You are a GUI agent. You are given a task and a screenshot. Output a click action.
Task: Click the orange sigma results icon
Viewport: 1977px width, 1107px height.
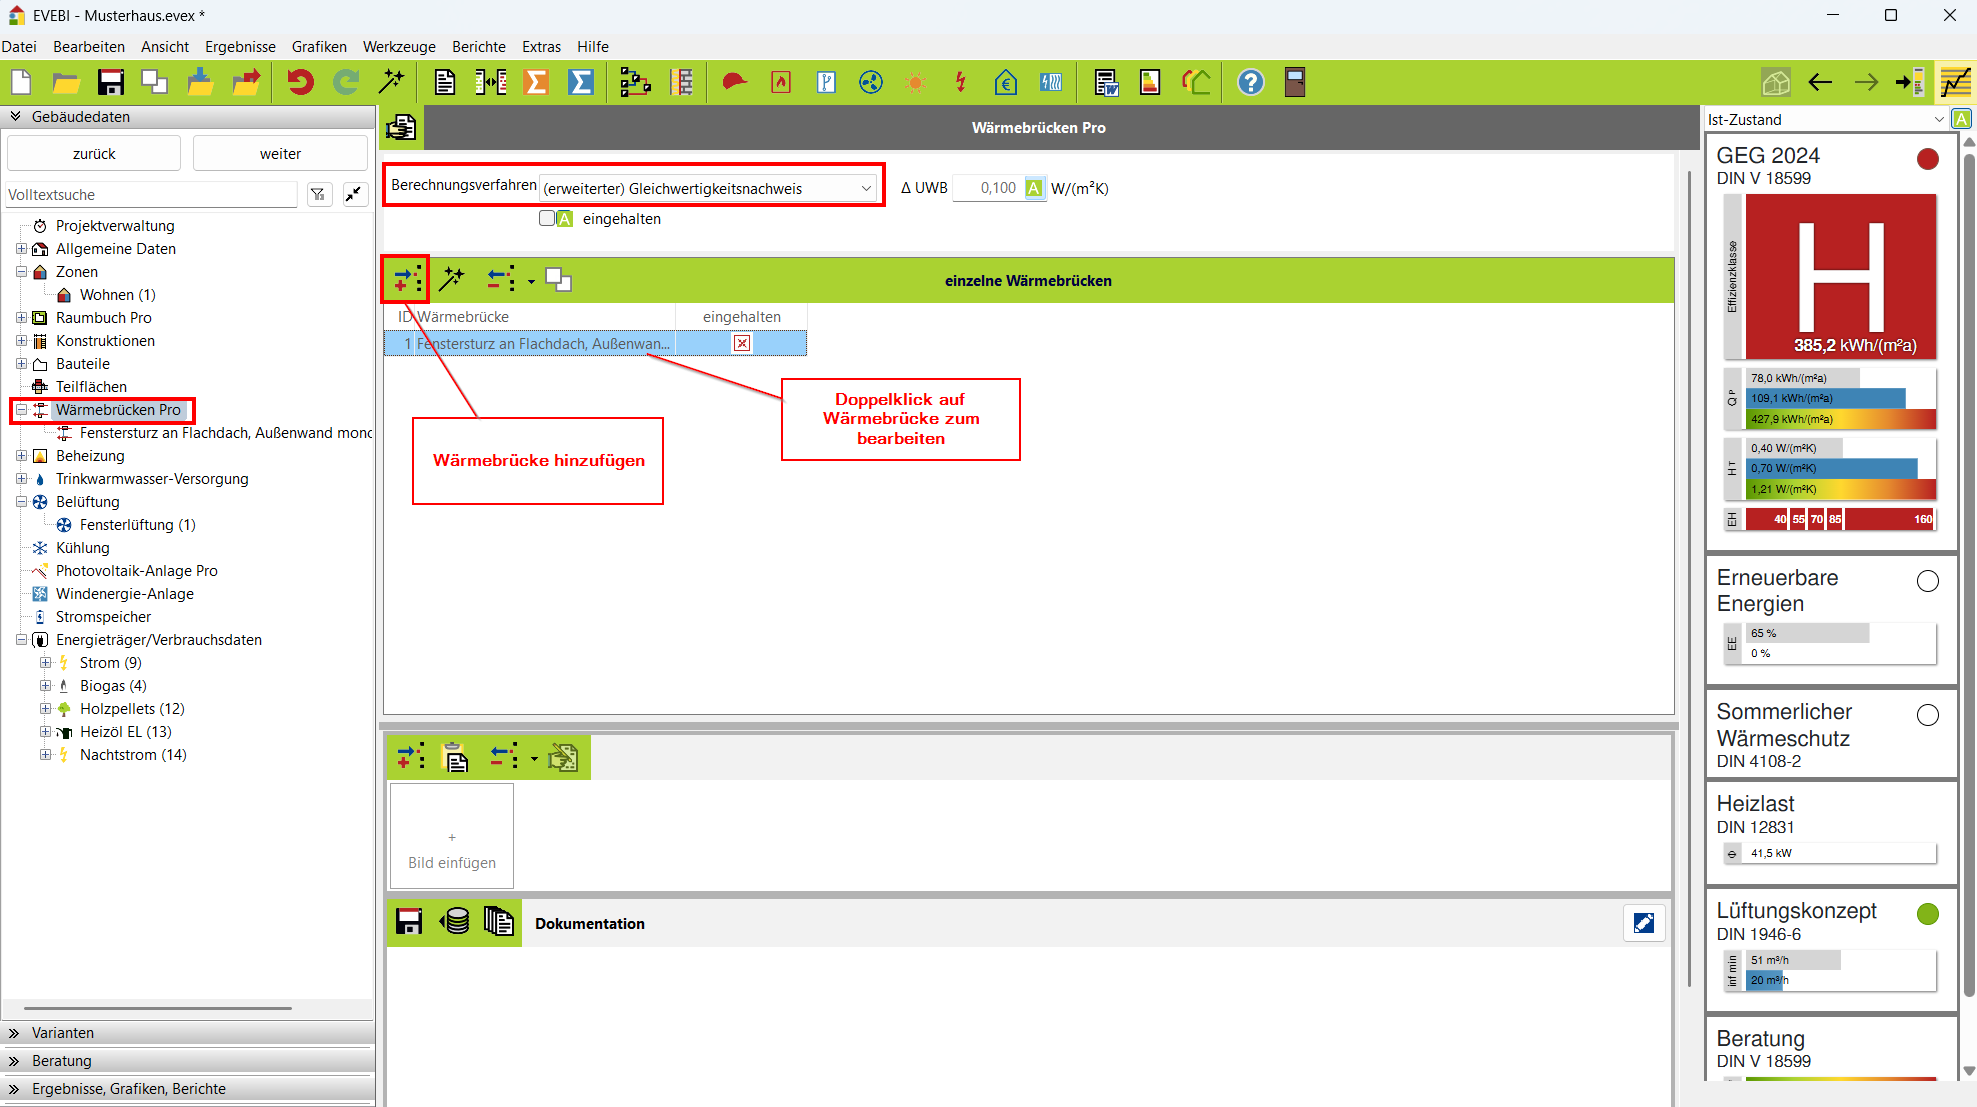537,82
